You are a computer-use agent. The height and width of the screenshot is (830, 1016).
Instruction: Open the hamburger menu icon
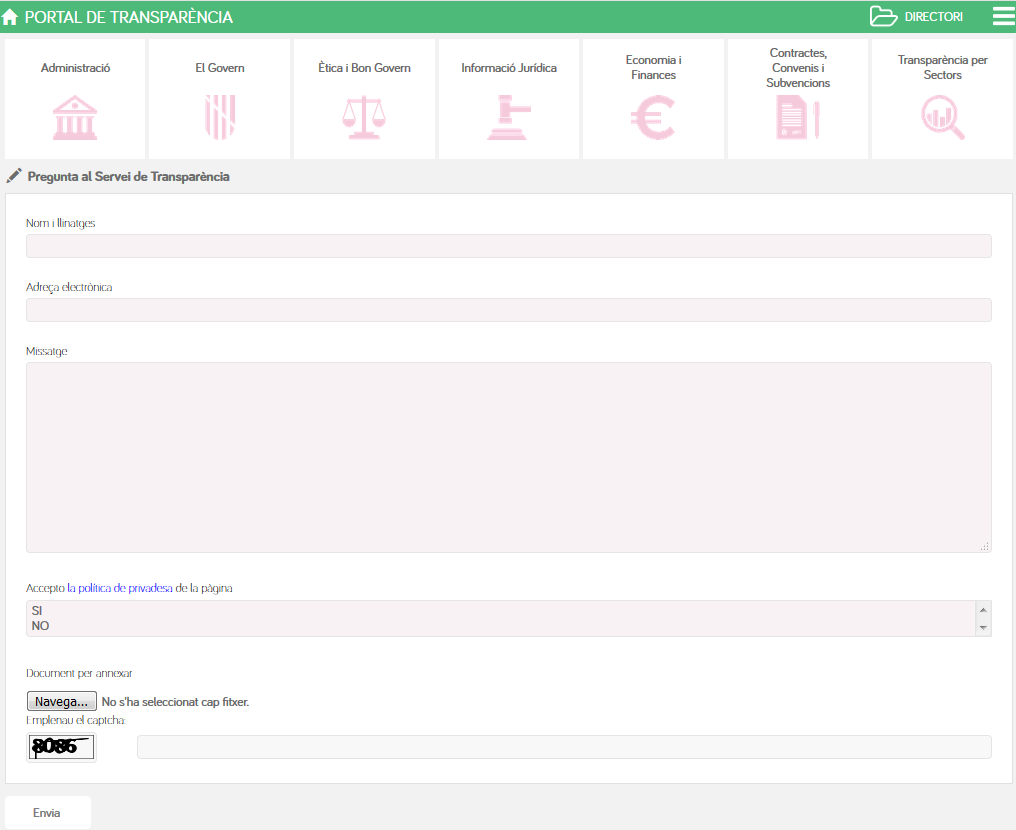[1002, 16]
